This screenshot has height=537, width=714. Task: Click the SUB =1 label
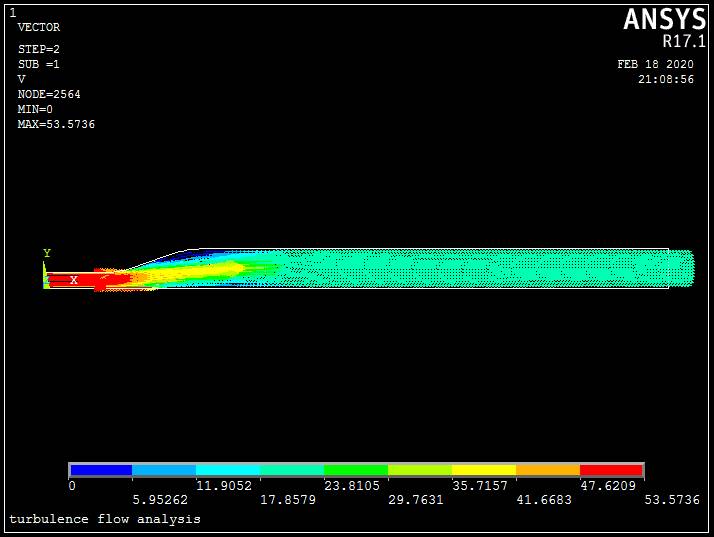(39, 64)
